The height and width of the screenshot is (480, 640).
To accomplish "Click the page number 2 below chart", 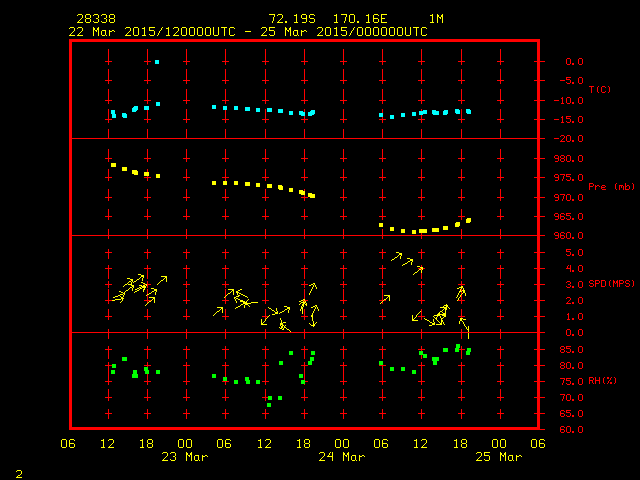I will (19, 474).
